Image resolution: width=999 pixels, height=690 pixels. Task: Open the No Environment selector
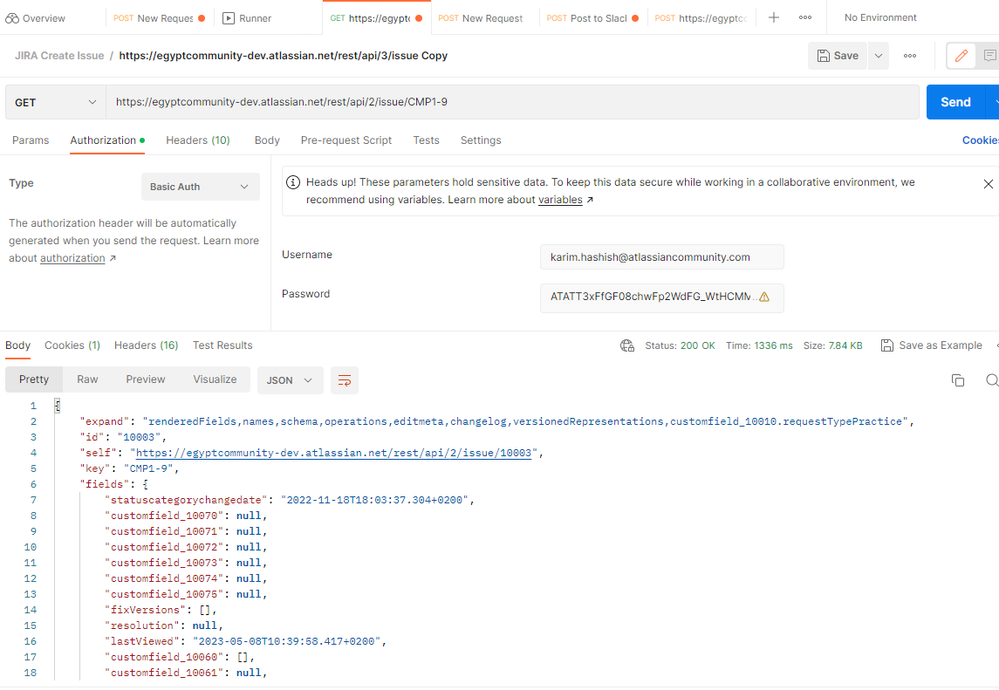[880, 18]
